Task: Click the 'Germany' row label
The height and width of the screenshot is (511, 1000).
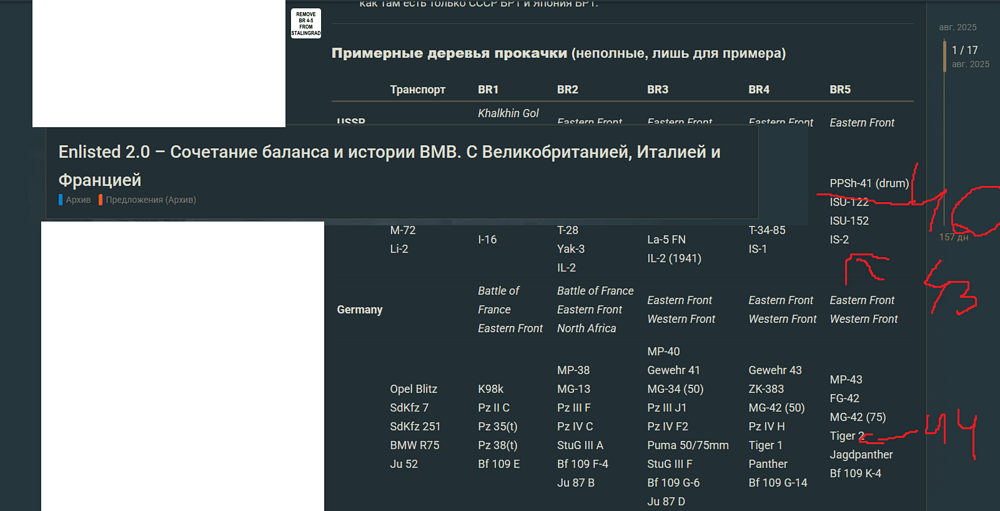Action: [x=360, y=310]
